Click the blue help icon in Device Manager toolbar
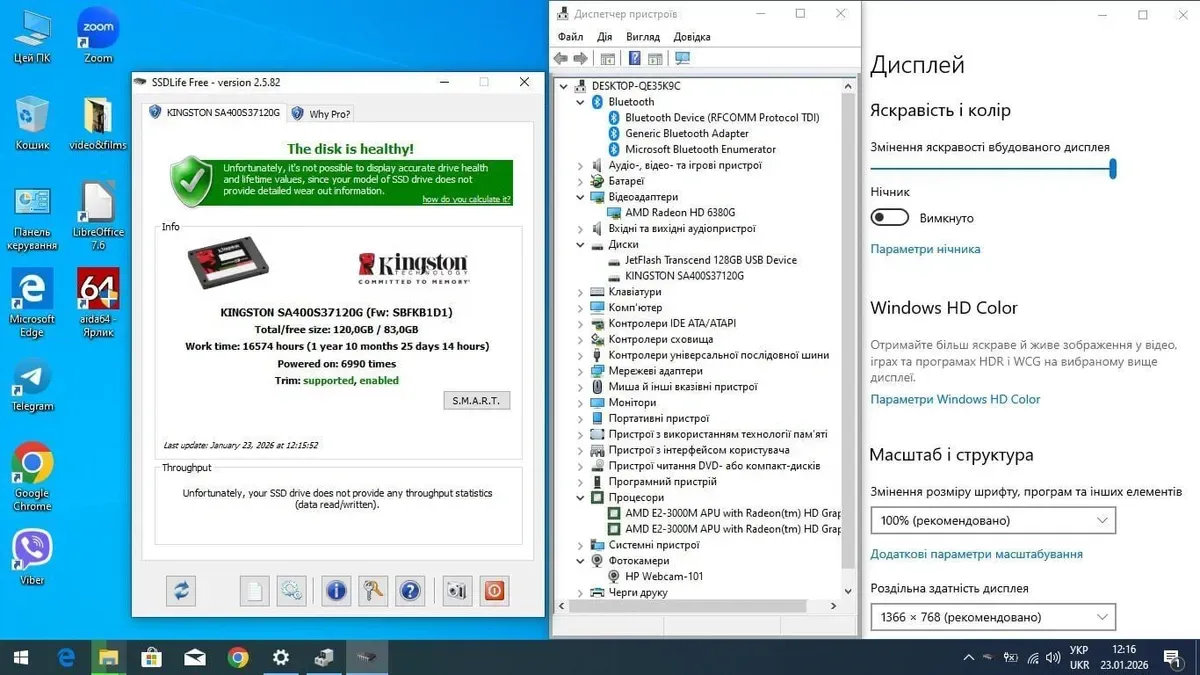 634,59
